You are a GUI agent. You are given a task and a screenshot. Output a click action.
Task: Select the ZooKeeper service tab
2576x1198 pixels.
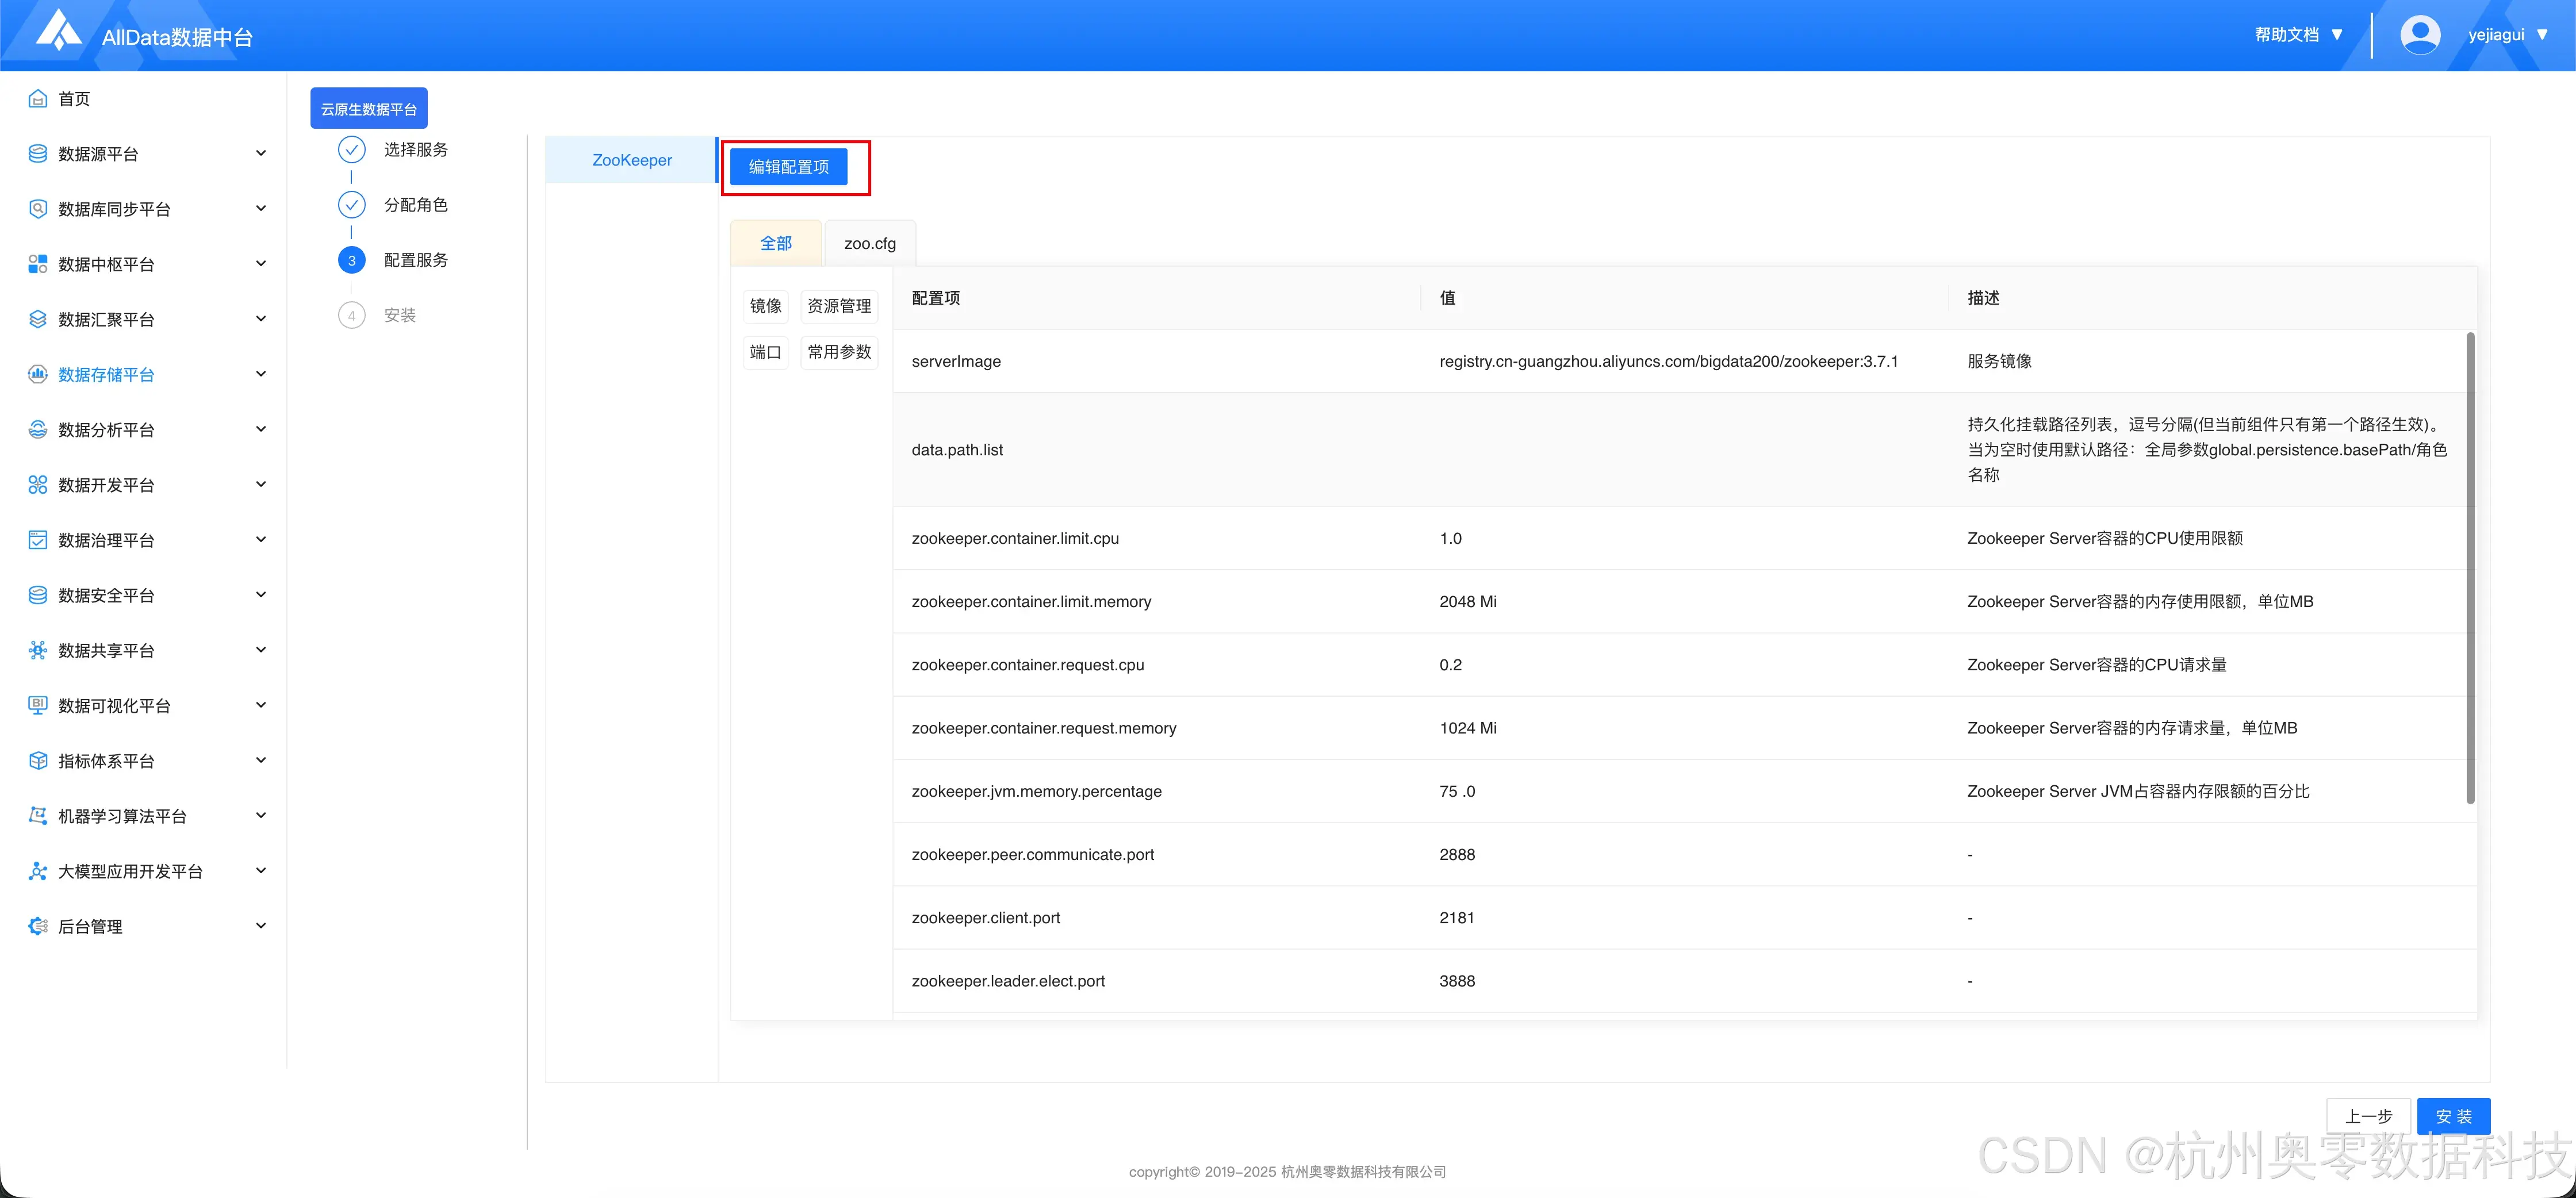[x=631, y=160]
